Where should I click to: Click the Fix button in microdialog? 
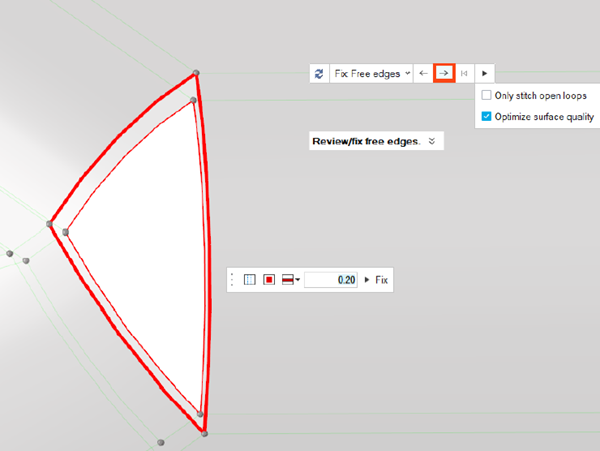380,280
